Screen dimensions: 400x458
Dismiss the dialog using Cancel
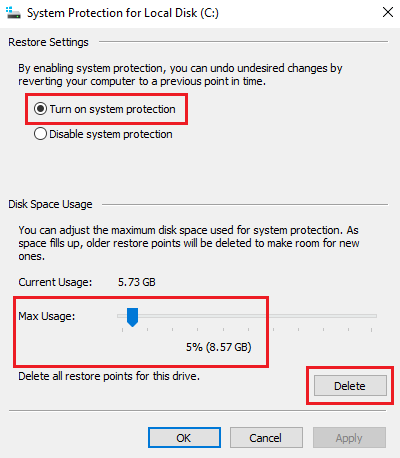tap(266, 437)
